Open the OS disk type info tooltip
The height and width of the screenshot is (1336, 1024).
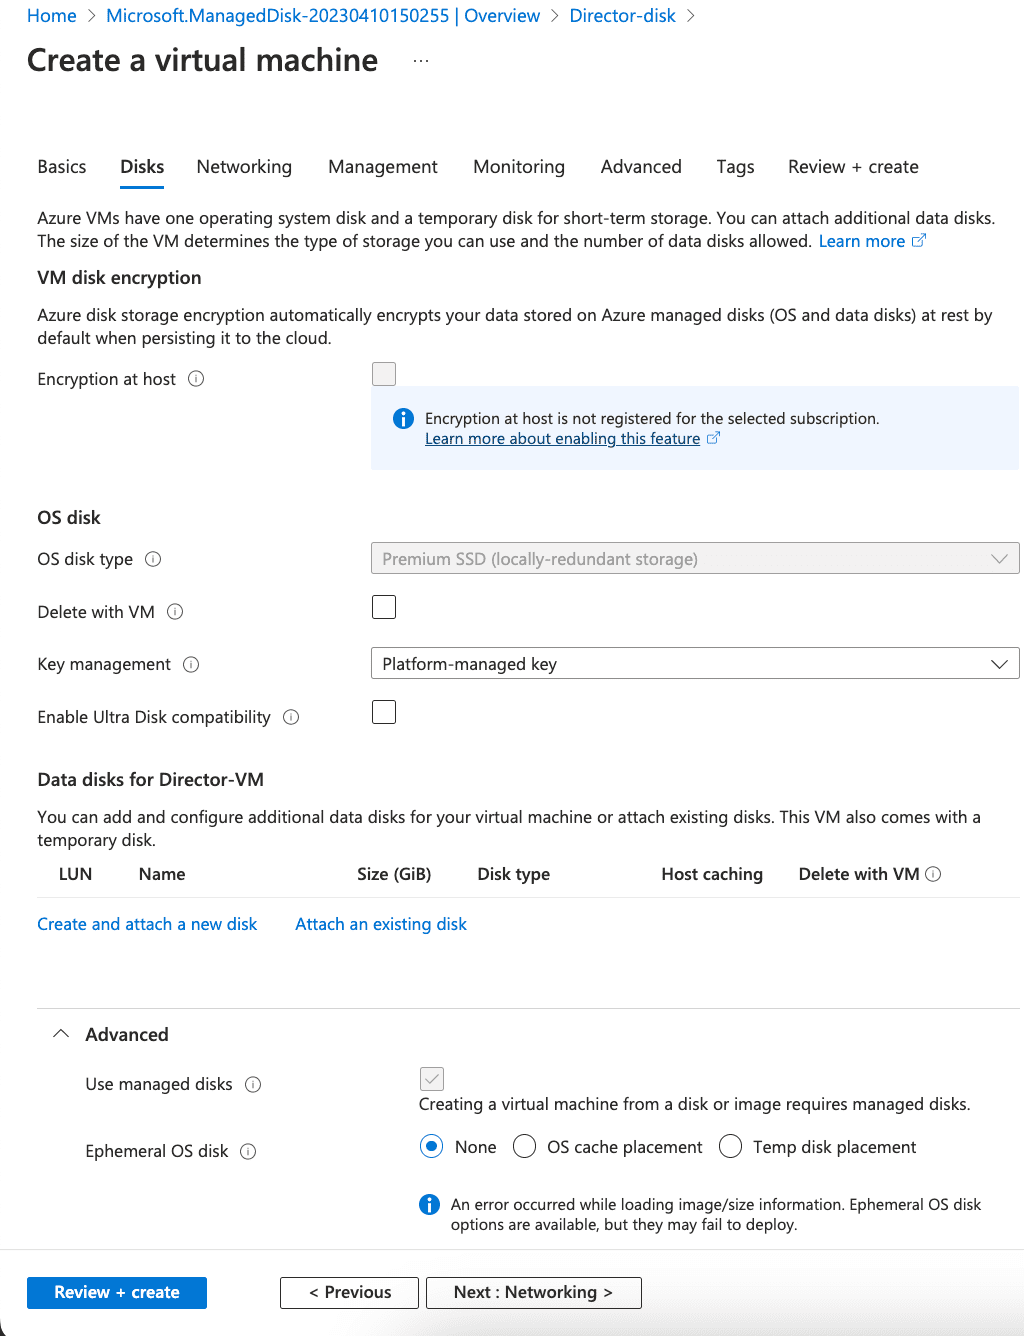(152, 560)
